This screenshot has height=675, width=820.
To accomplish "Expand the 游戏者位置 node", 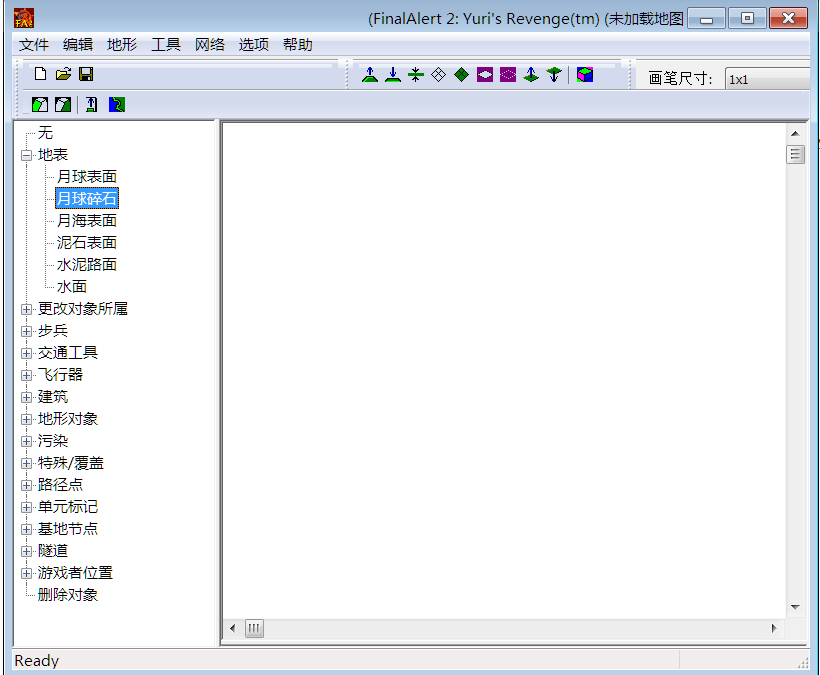I will [x=27, y=573].
